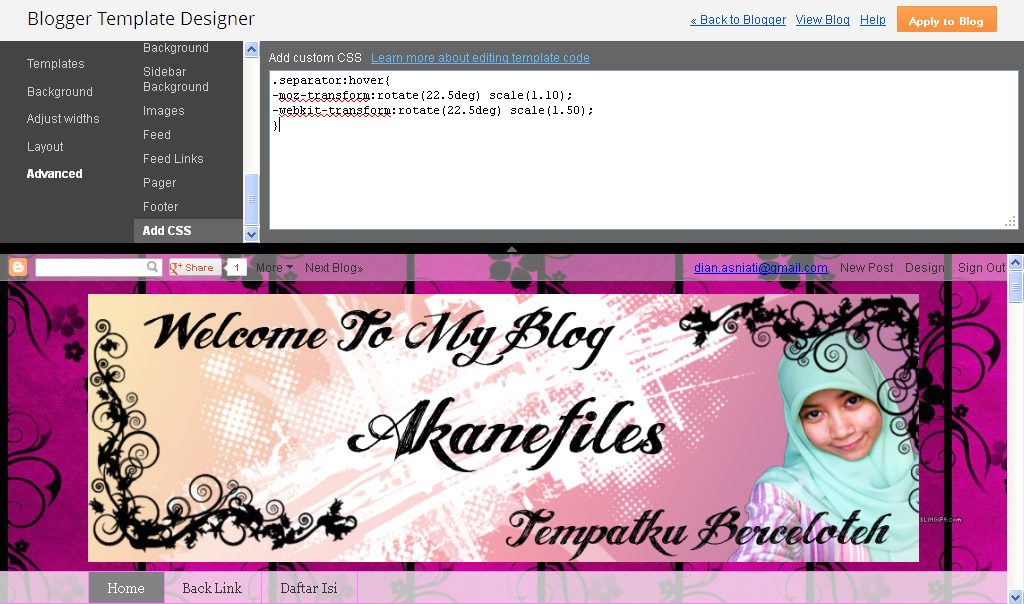Click Design in the navbar

pyautogui.click(x=924, y=268)
